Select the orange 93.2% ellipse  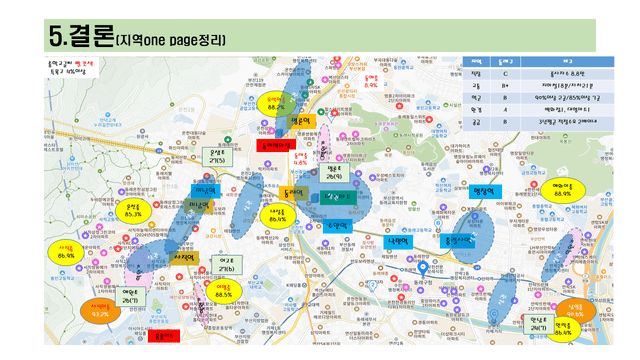point(100,311)
